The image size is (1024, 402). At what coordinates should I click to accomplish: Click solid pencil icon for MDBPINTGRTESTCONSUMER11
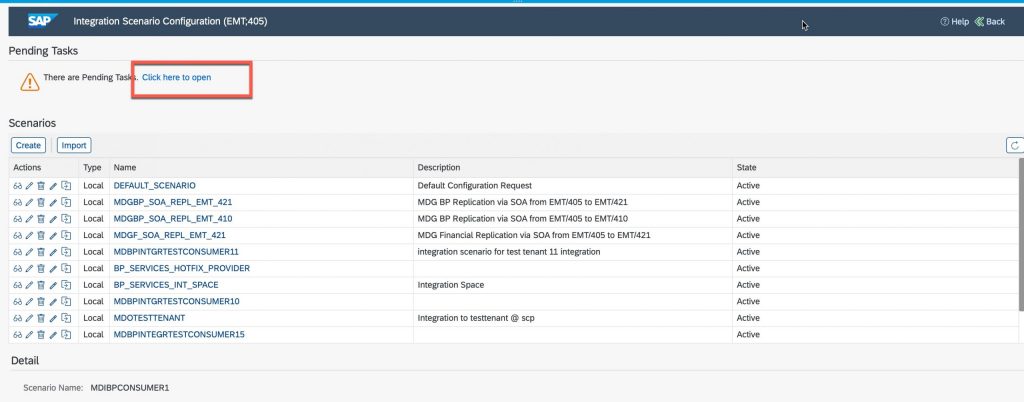(x=54, y=252)
